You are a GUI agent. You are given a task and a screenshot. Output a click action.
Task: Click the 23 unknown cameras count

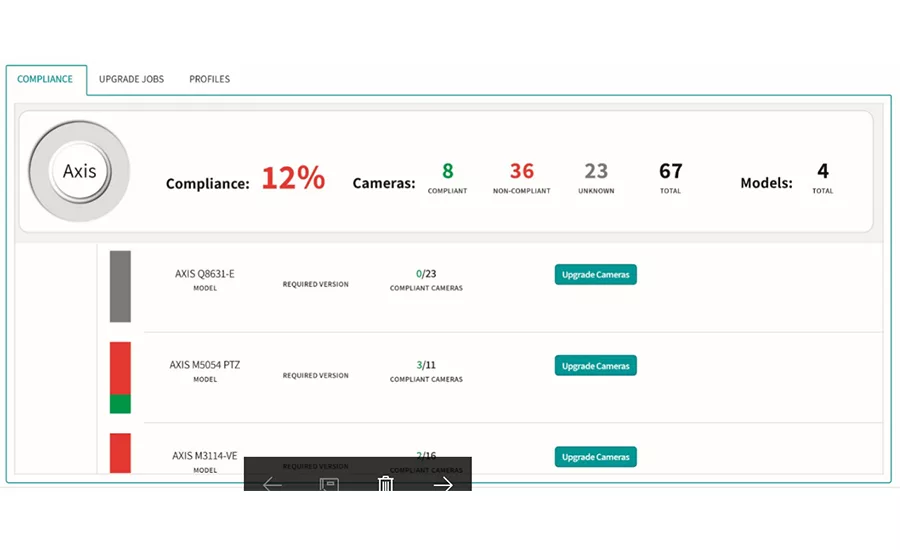coord(596,171)
